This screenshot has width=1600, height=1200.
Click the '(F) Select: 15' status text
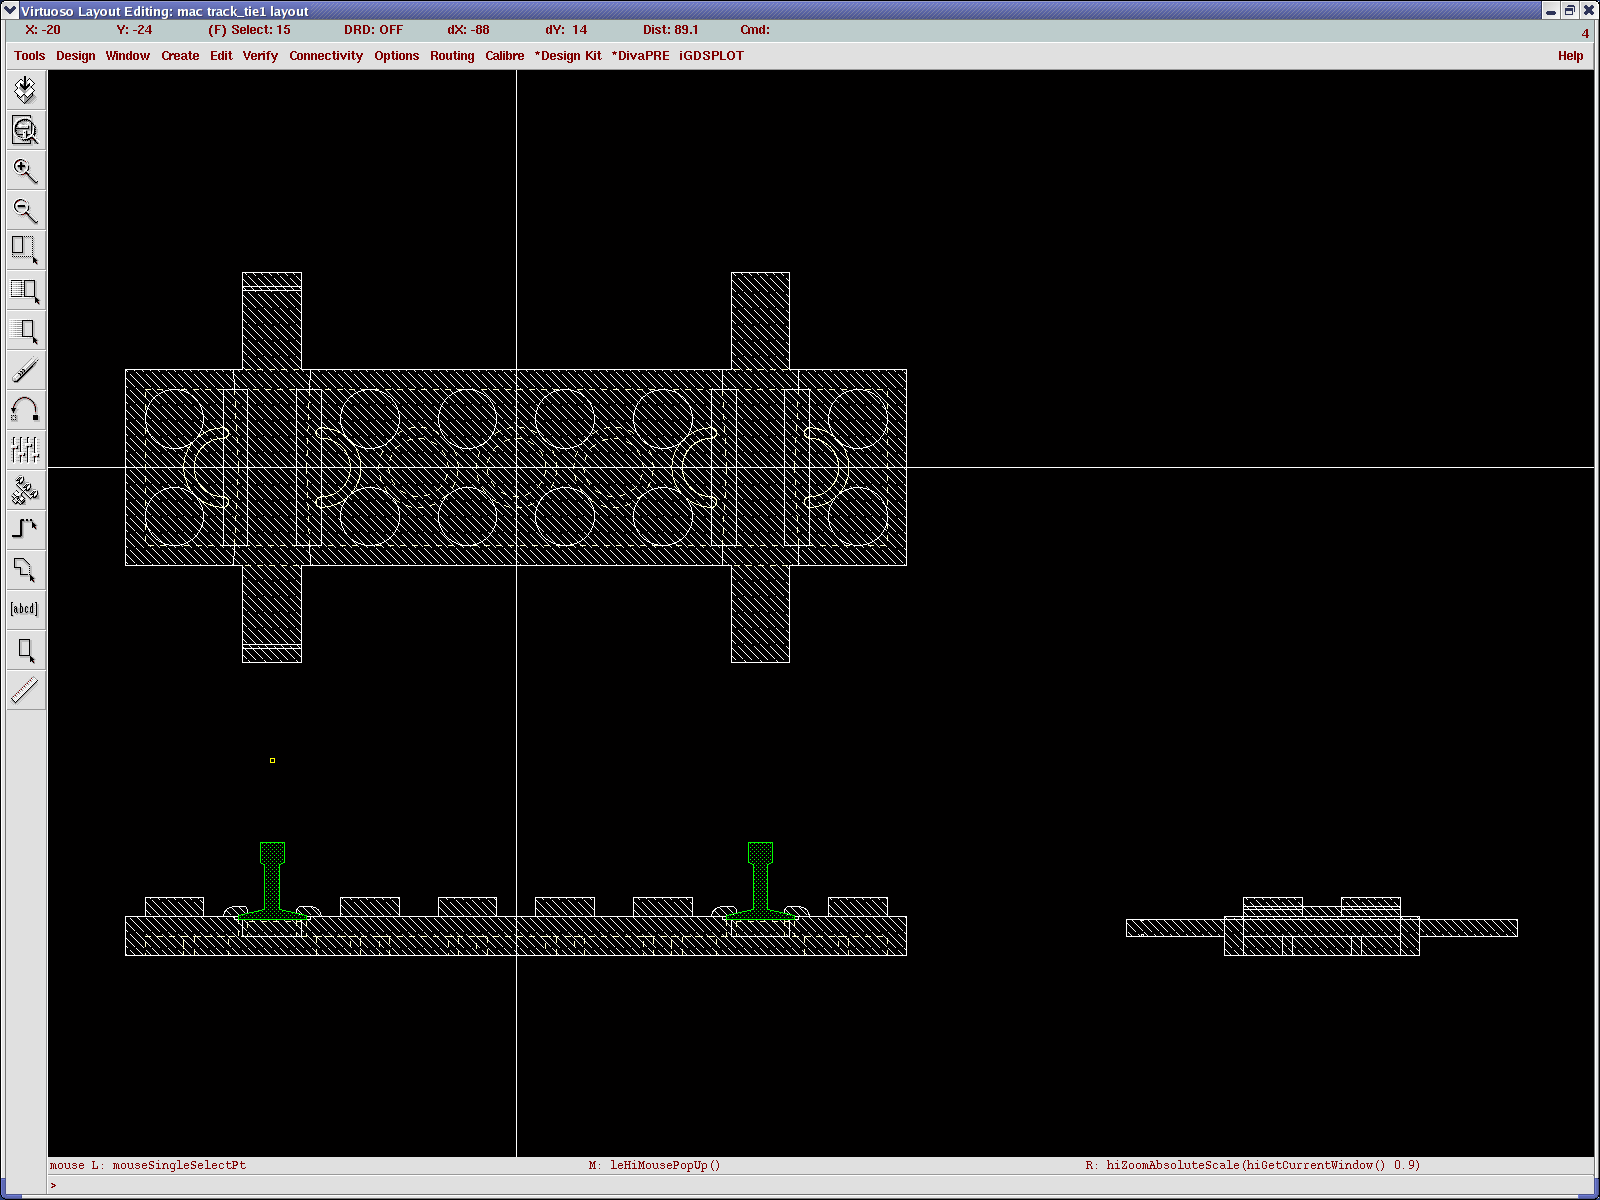click(249, 30)
